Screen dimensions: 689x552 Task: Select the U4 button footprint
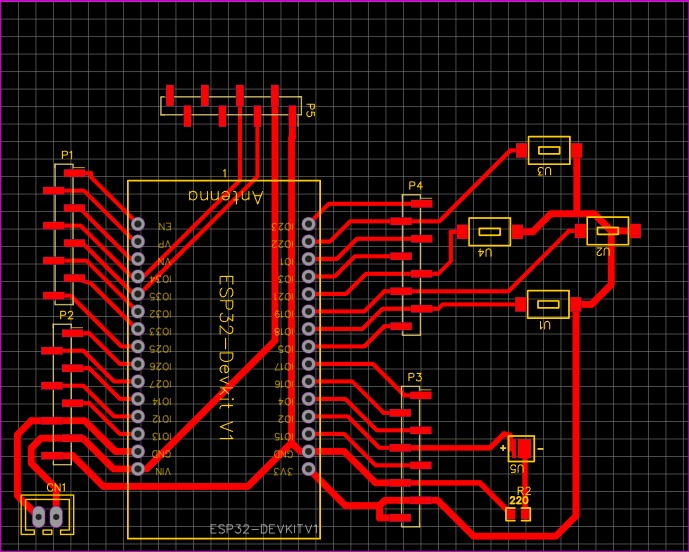[490, 232]
